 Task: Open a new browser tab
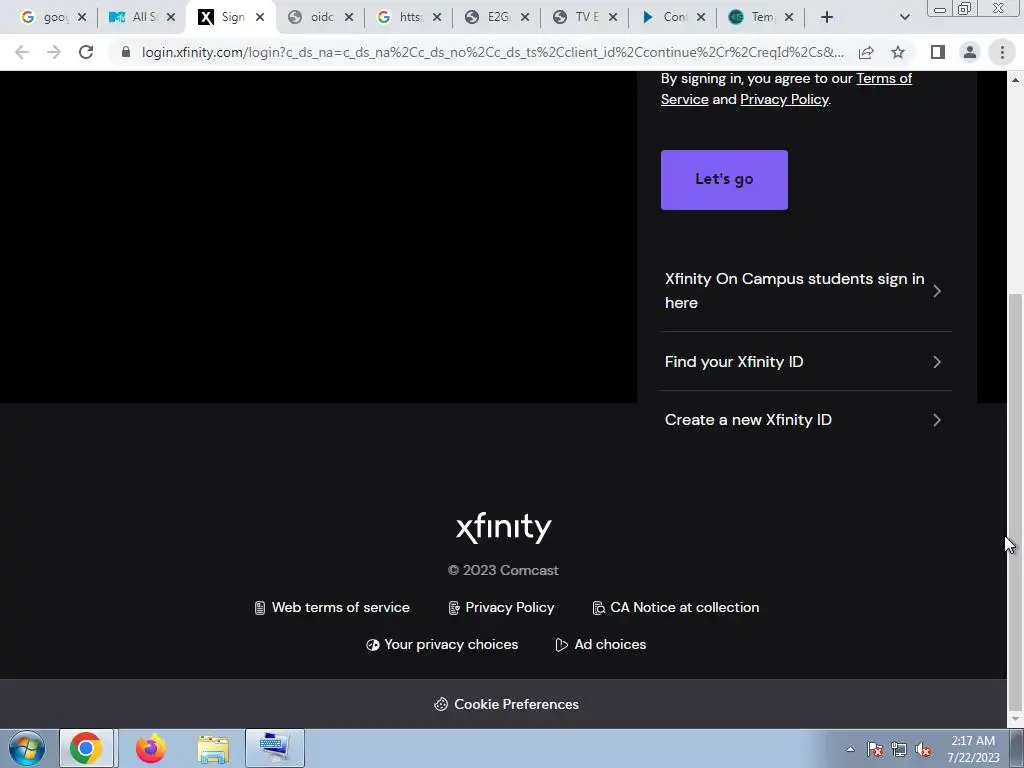click(827, 18)
